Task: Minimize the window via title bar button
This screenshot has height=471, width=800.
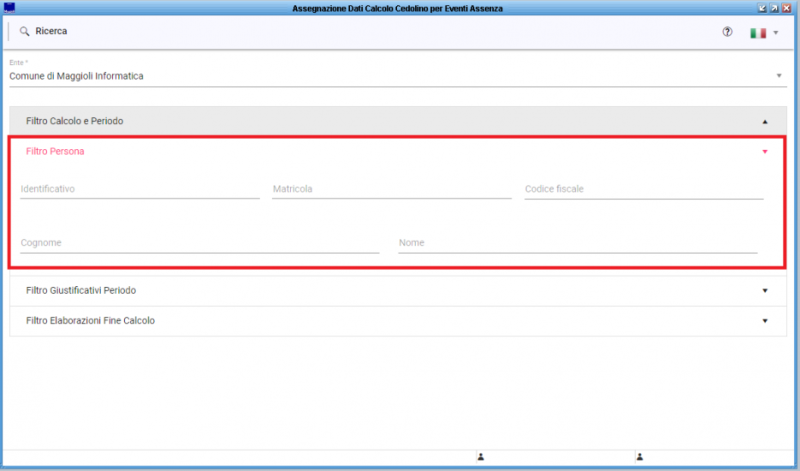Action: tap(762, 8)
